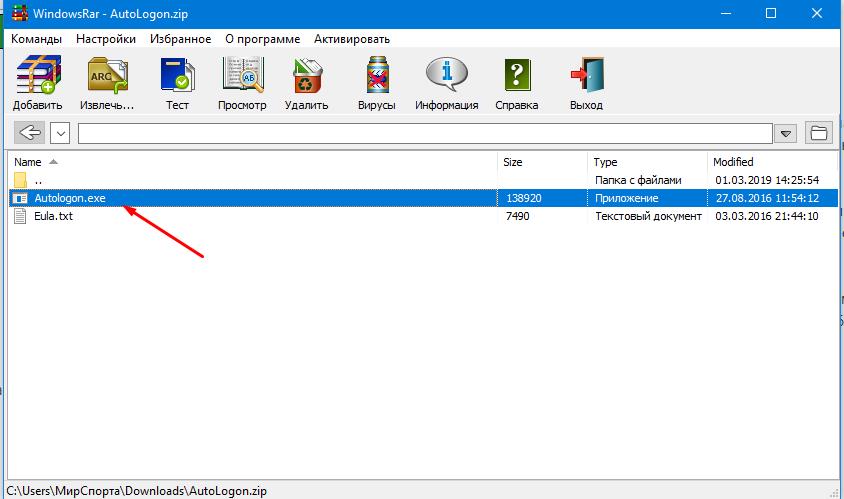Viewport: 844px width, 499px height.
Task: Sort files by the Size column header
Action: (512, 162)
